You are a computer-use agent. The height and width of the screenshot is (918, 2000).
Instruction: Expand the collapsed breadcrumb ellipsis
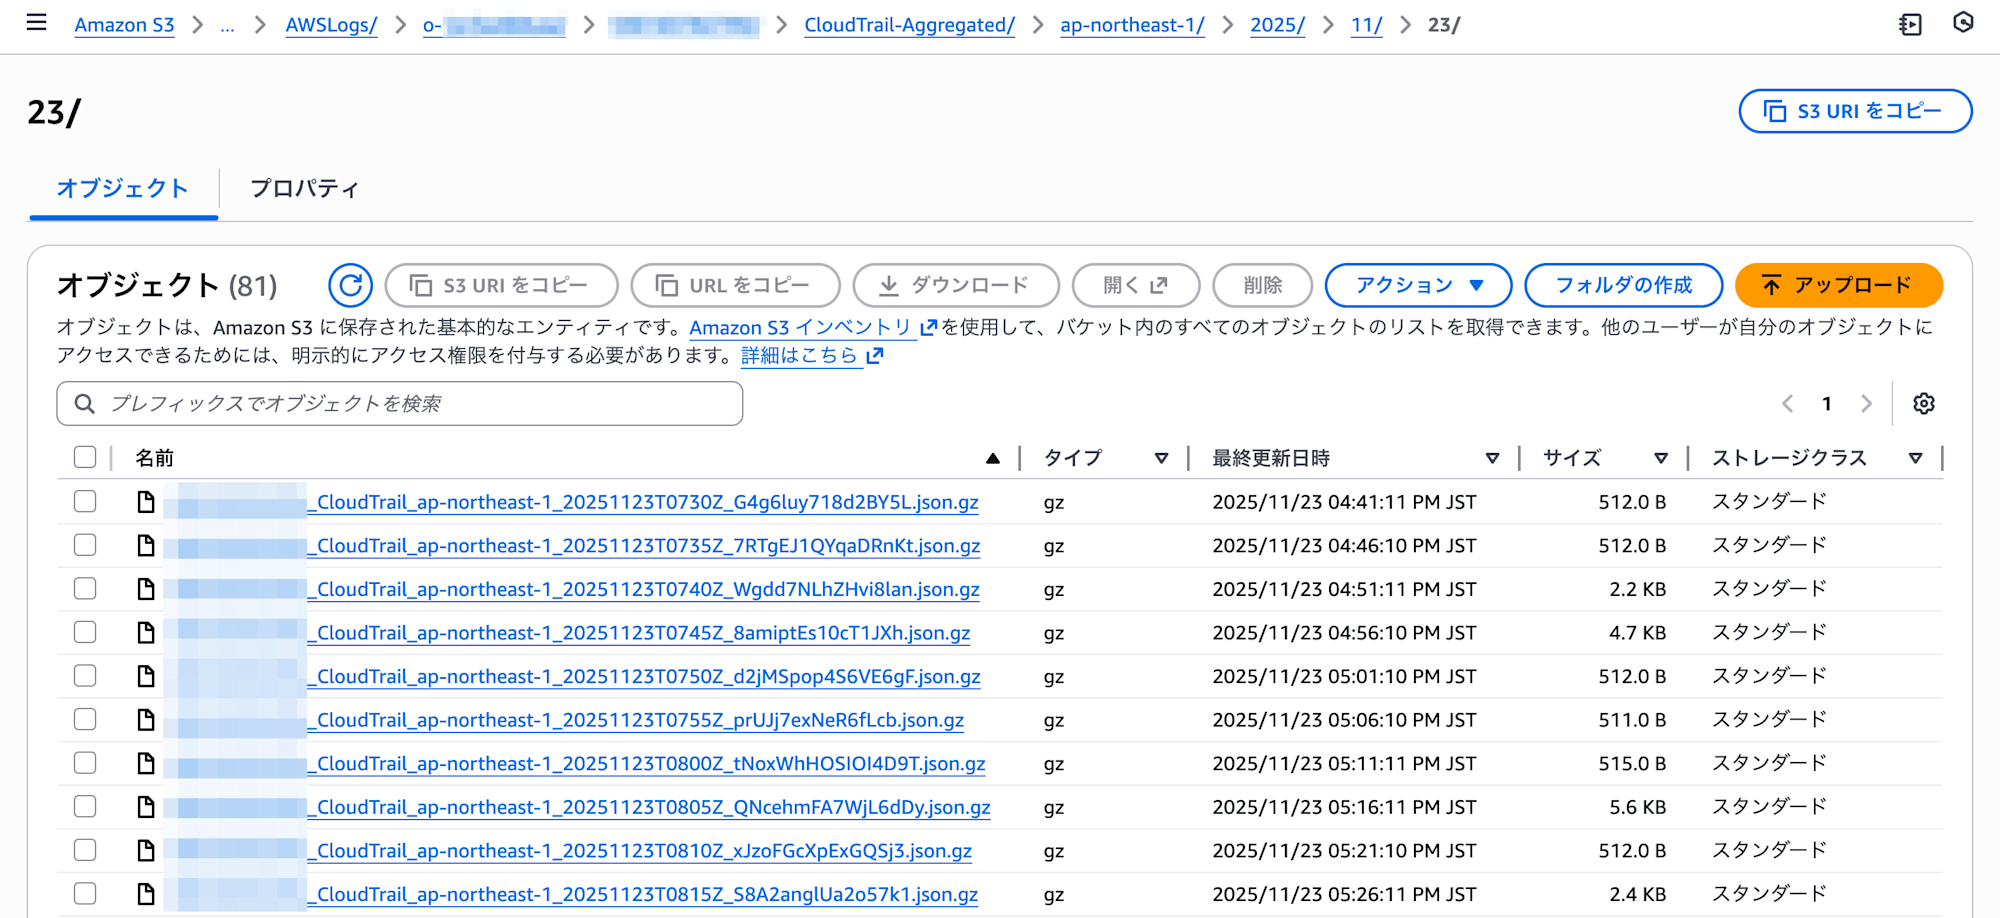pos(228,25)
